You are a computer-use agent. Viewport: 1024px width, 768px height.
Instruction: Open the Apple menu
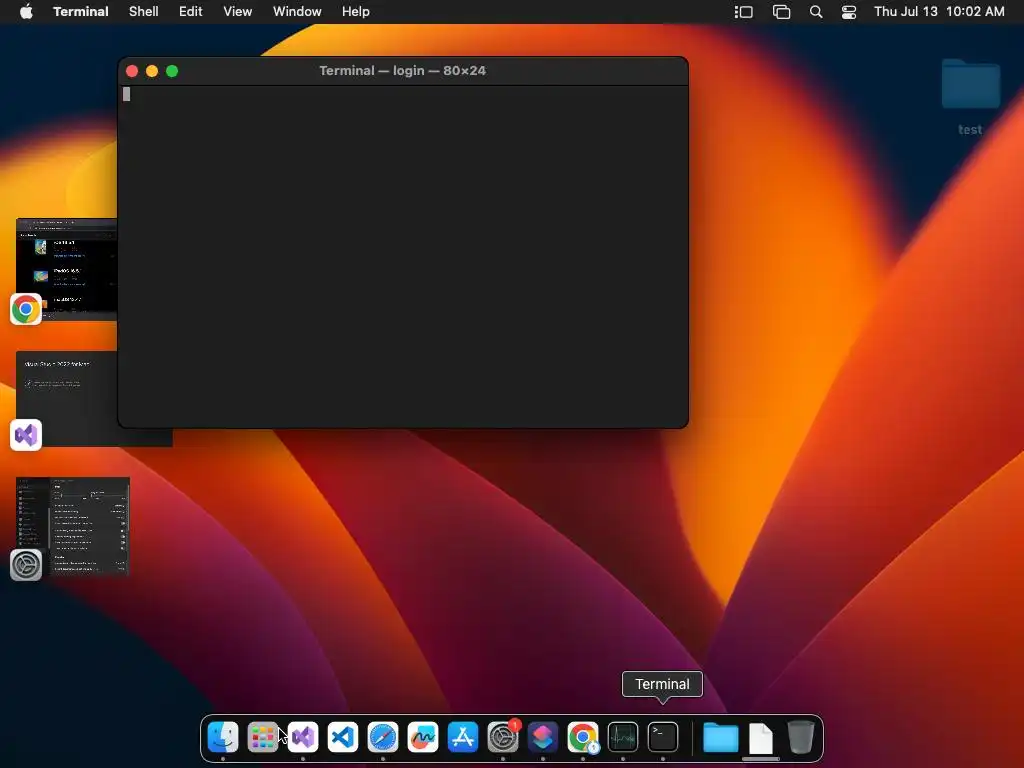(26, 11)
